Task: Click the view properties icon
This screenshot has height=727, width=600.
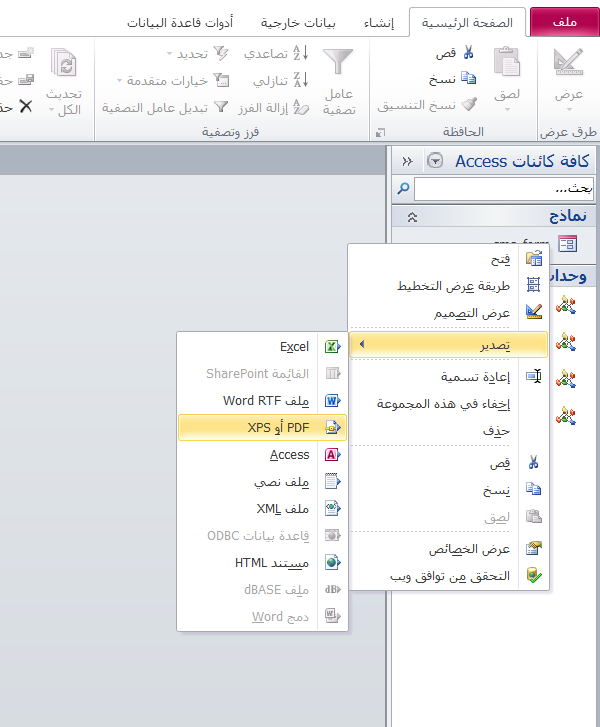Action: [x=534, y=548]
